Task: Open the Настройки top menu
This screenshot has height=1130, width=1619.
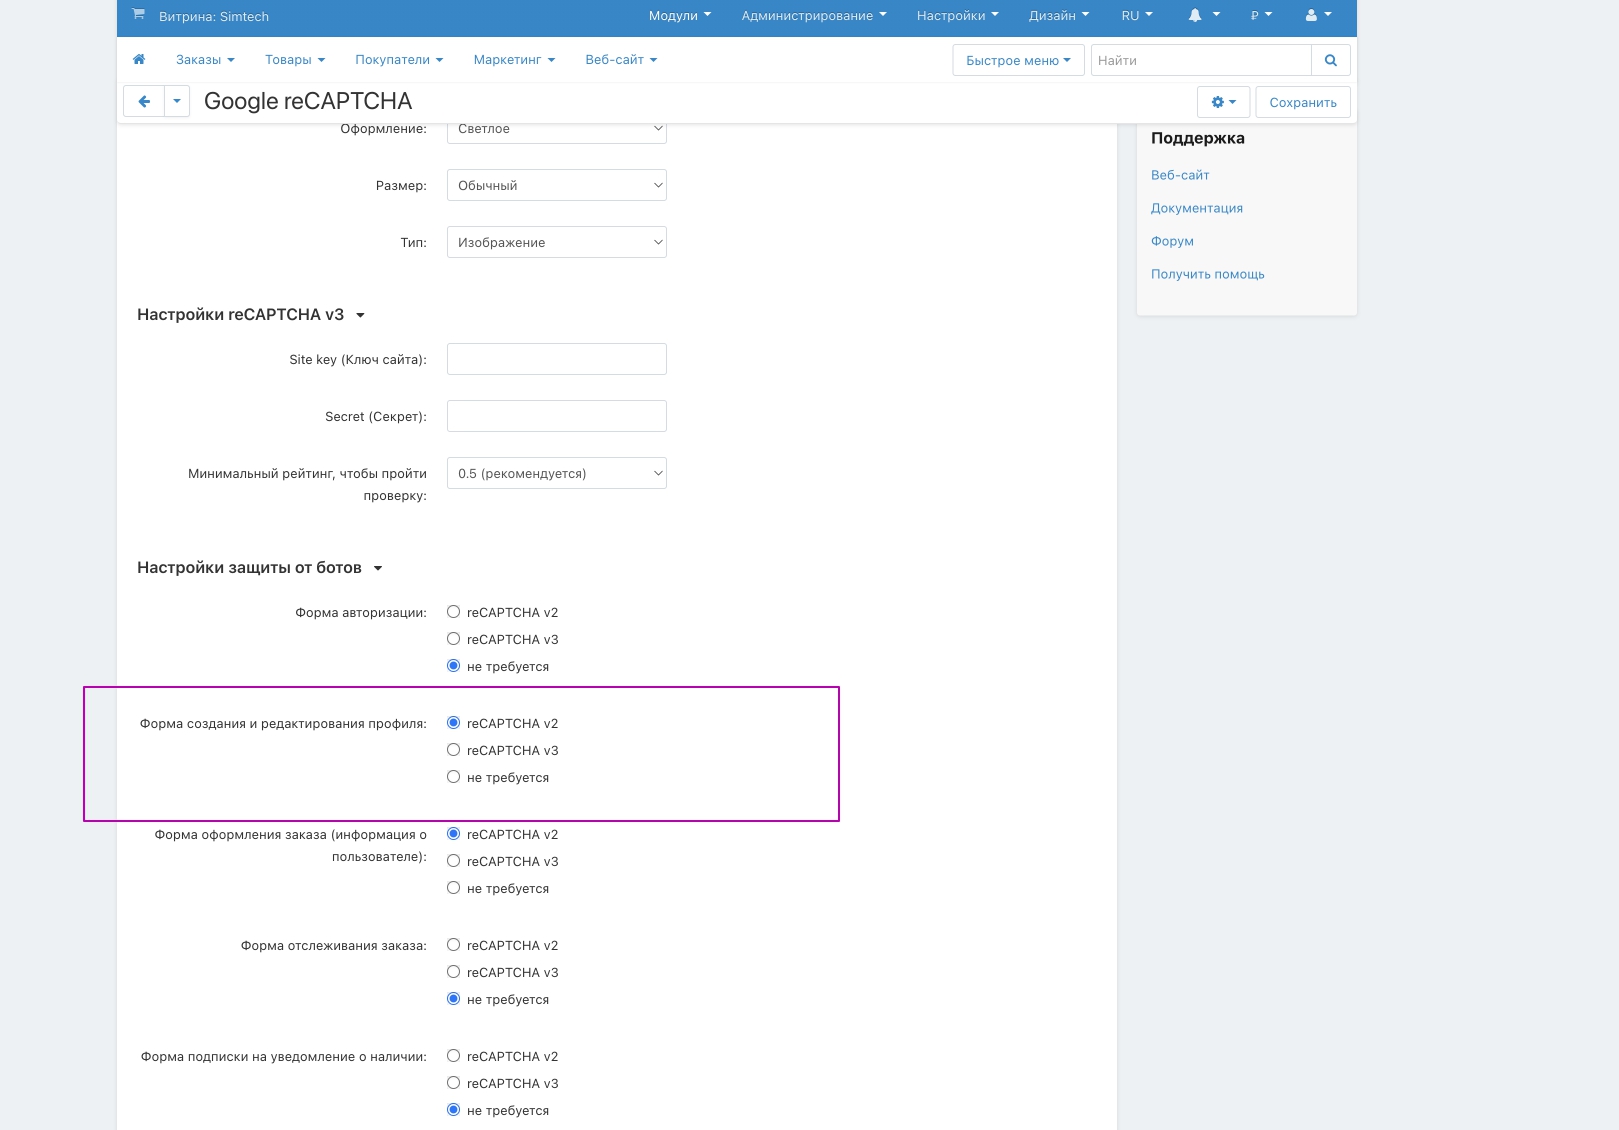Action: pyautogui.click(x=958, y=15)
